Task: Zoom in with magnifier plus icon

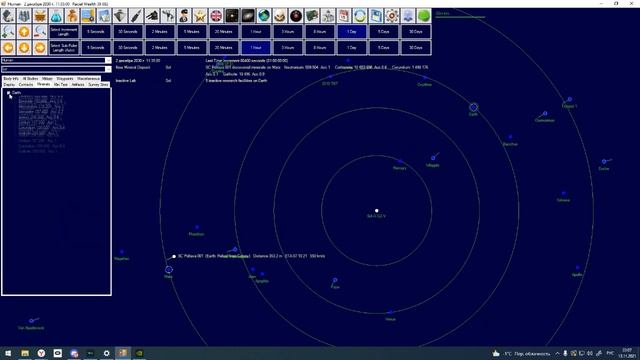Action: coord(8,31)
